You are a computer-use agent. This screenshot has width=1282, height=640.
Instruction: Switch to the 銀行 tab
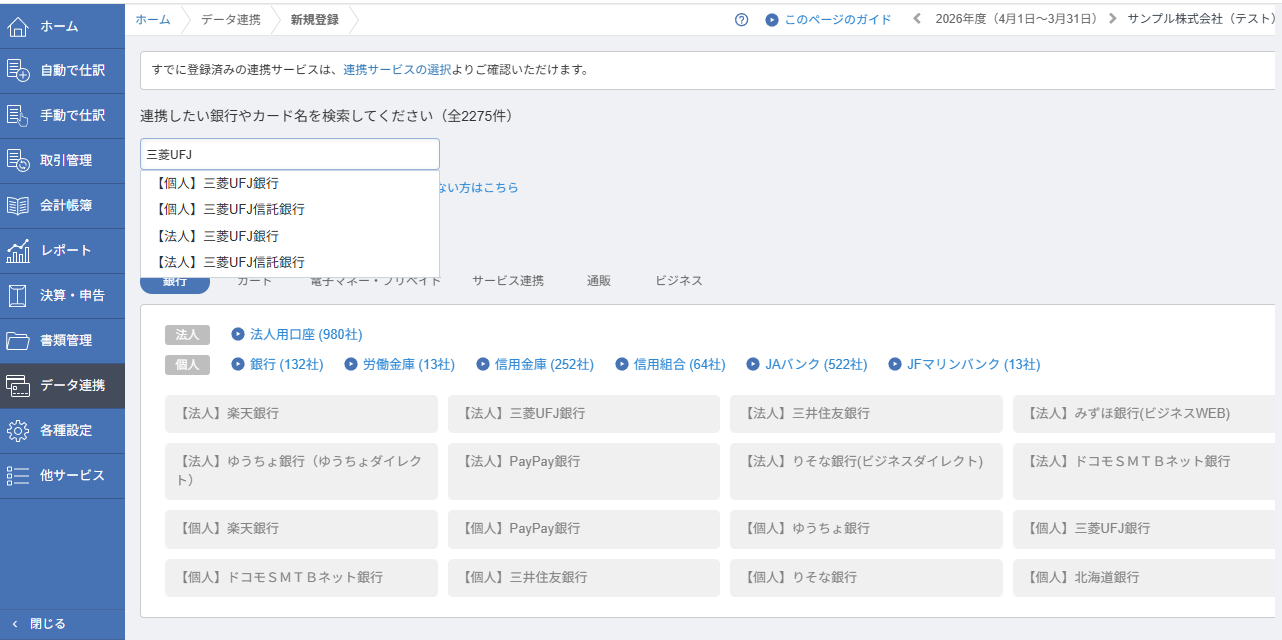point(175,283)
